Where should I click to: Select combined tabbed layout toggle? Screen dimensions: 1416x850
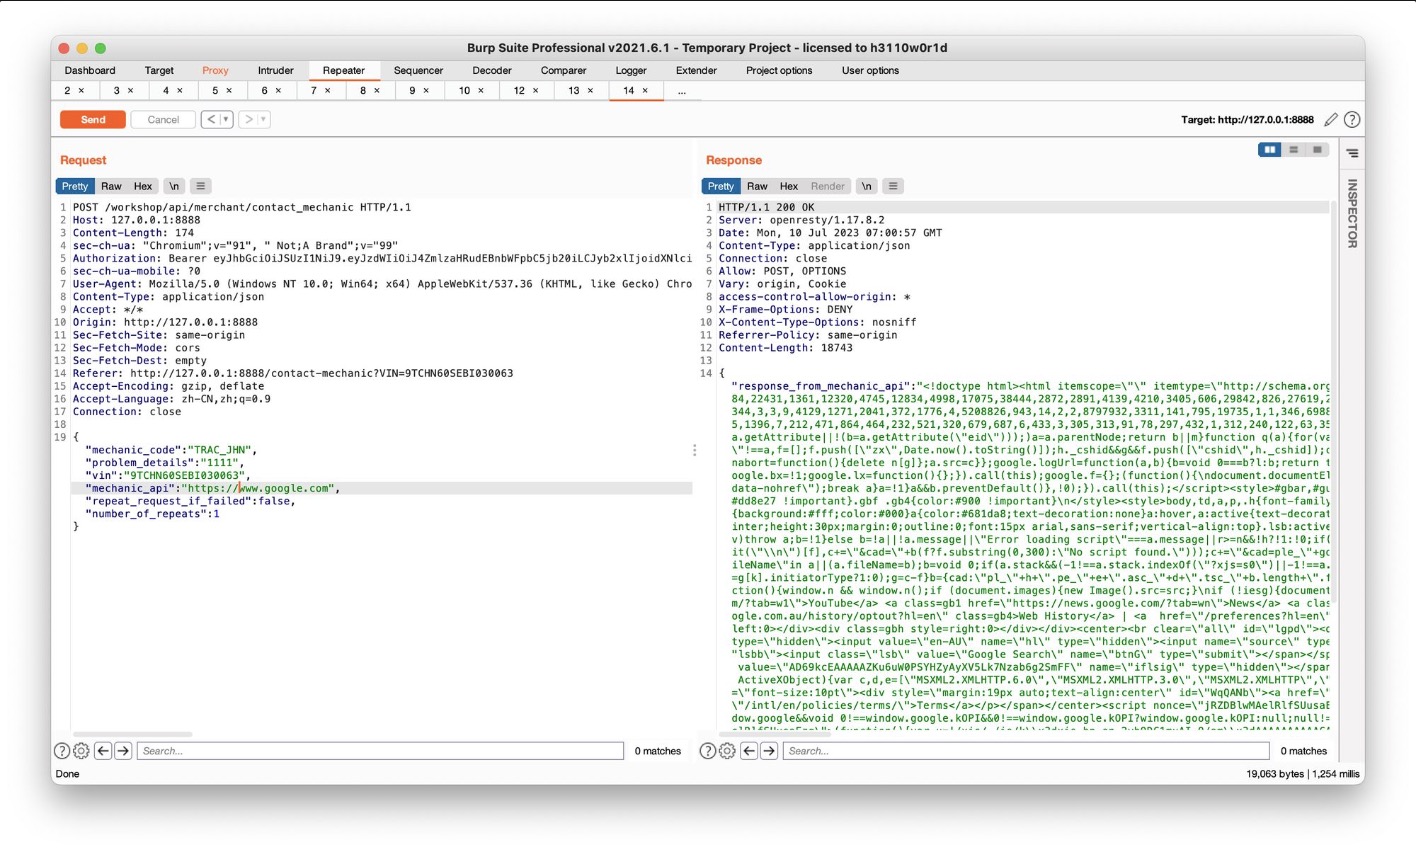[1317, 150]
